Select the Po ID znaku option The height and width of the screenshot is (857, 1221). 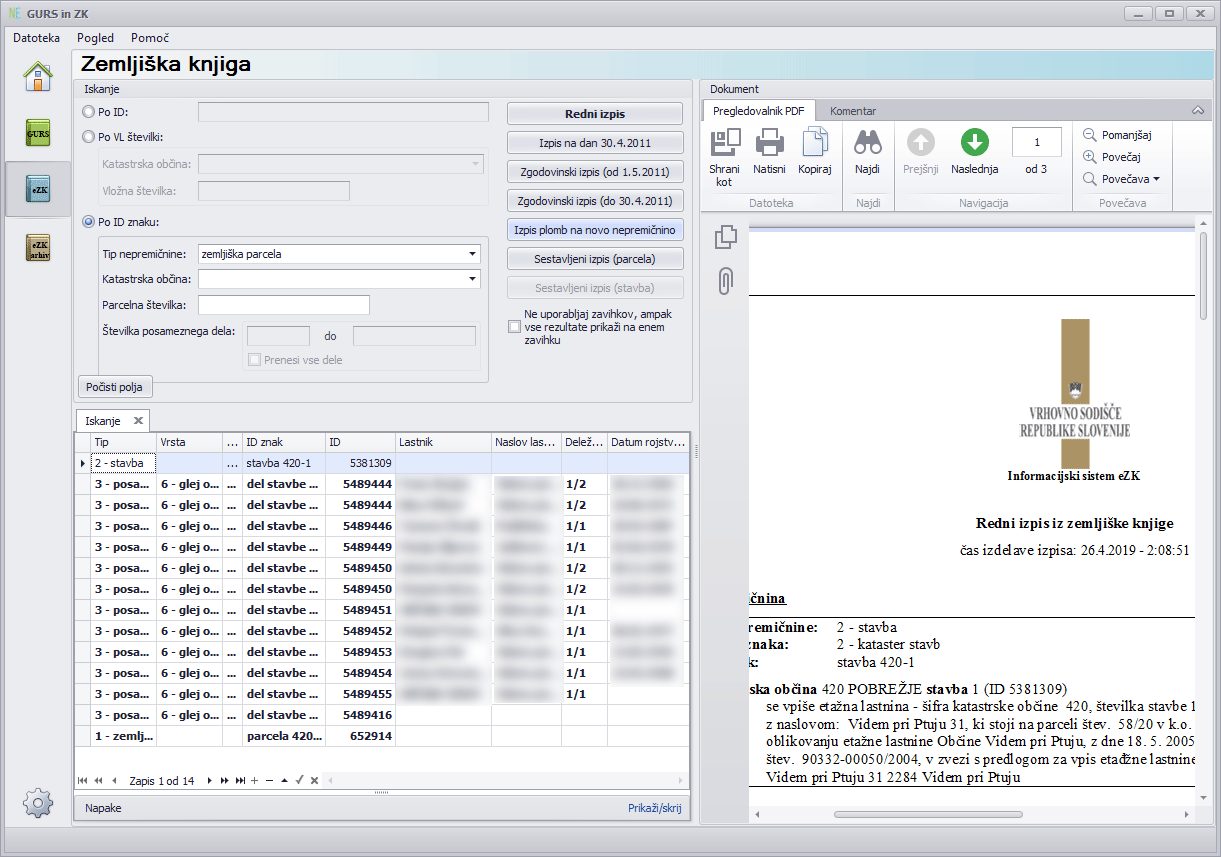tap(89, 221)
